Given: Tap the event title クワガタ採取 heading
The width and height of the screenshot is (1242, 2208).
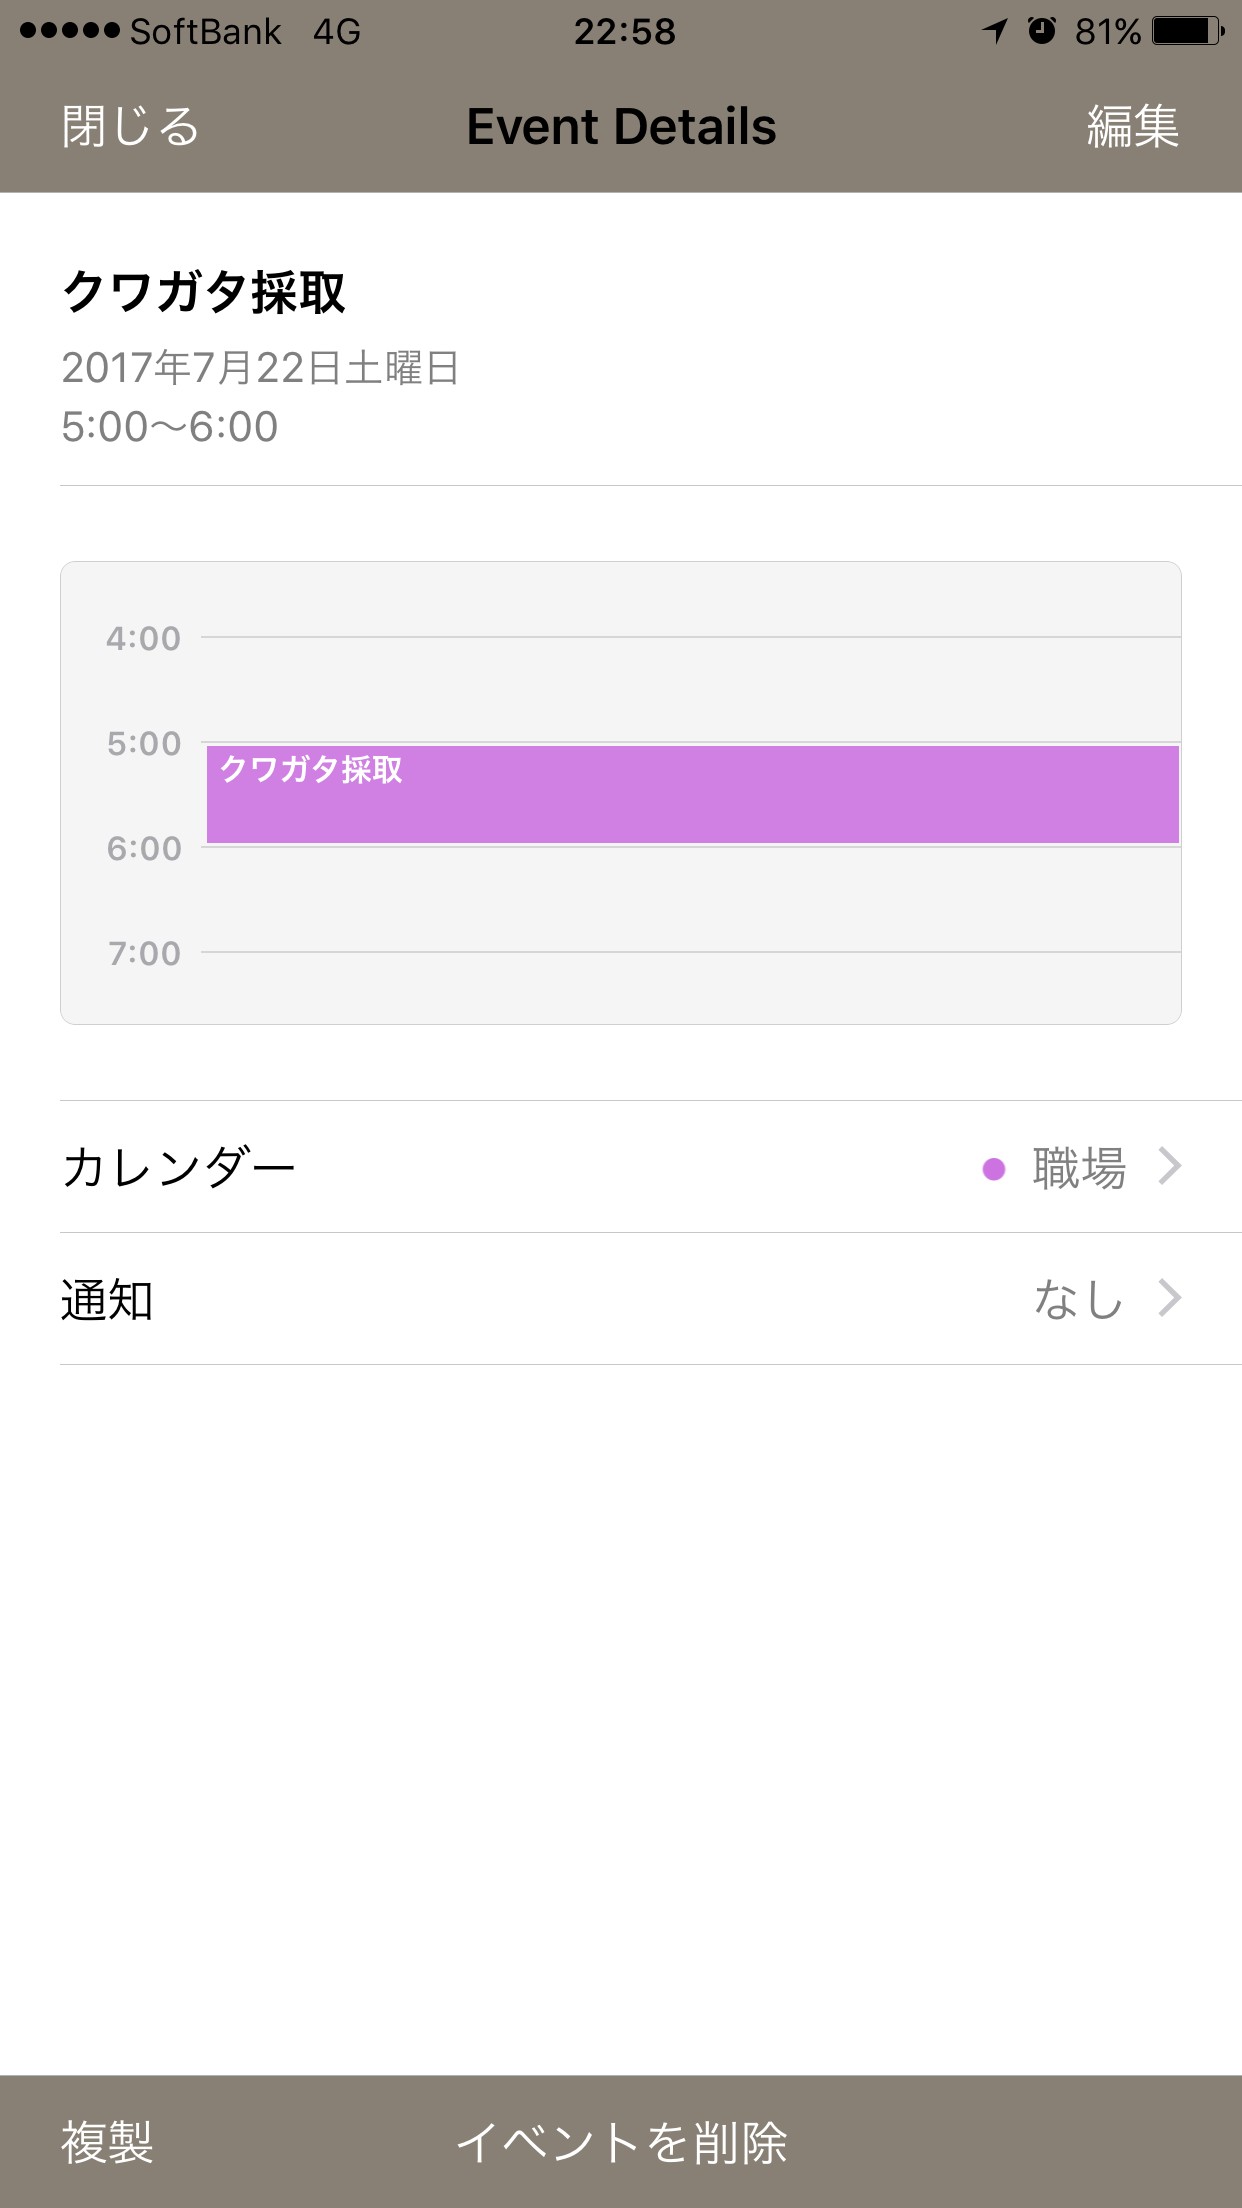Looking at the screenshot, I should point(204,293).
